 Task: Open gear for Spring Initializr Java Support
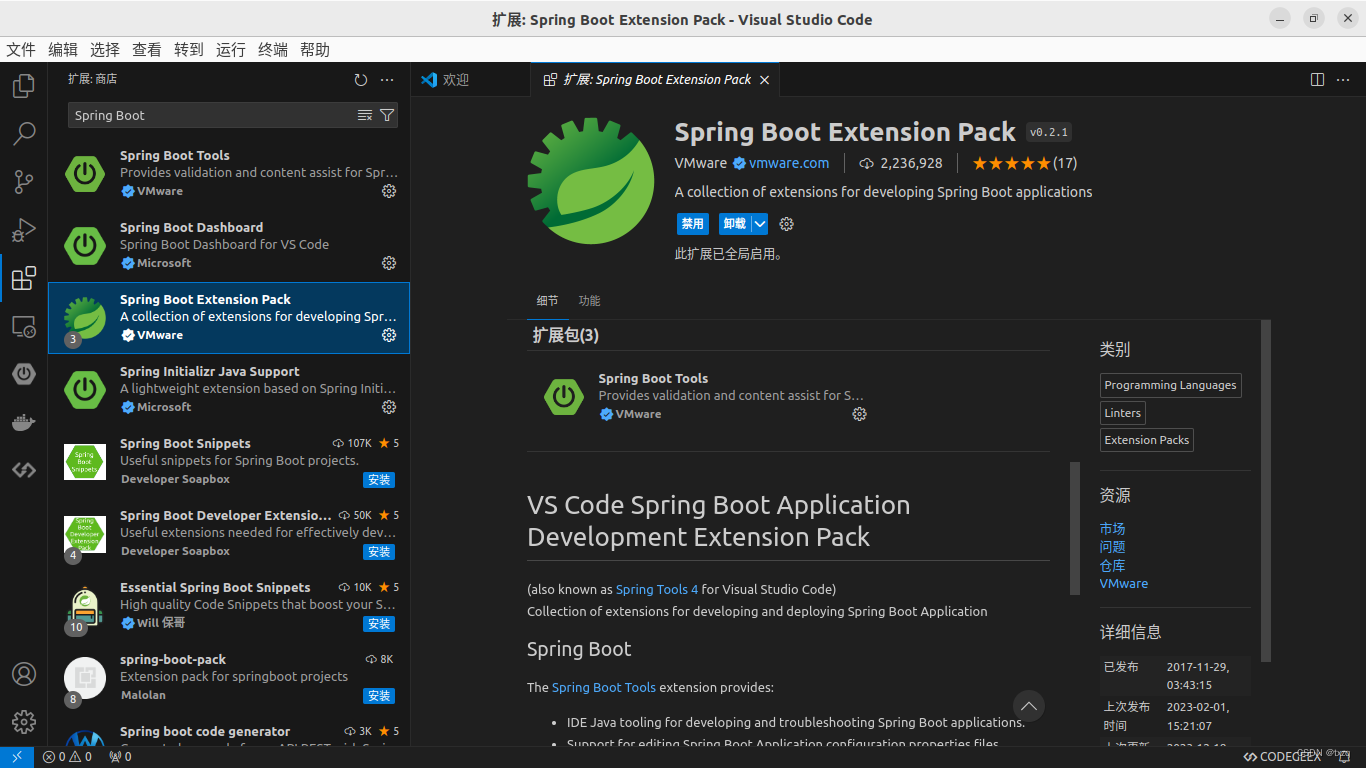389,407
